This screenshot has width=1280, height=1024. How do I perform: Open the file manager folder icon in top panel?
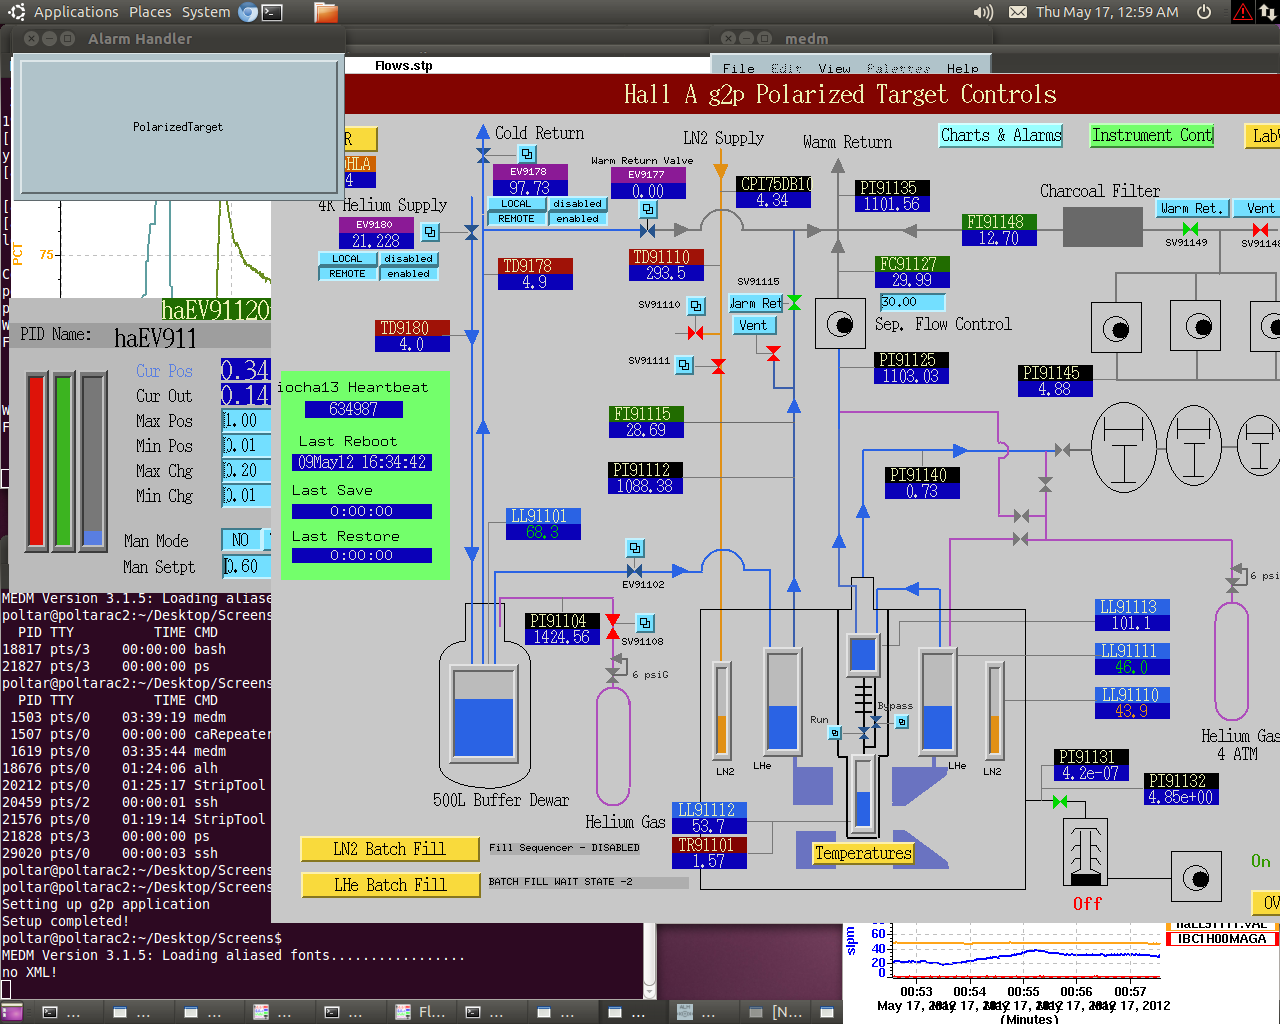tap(325, 12)
